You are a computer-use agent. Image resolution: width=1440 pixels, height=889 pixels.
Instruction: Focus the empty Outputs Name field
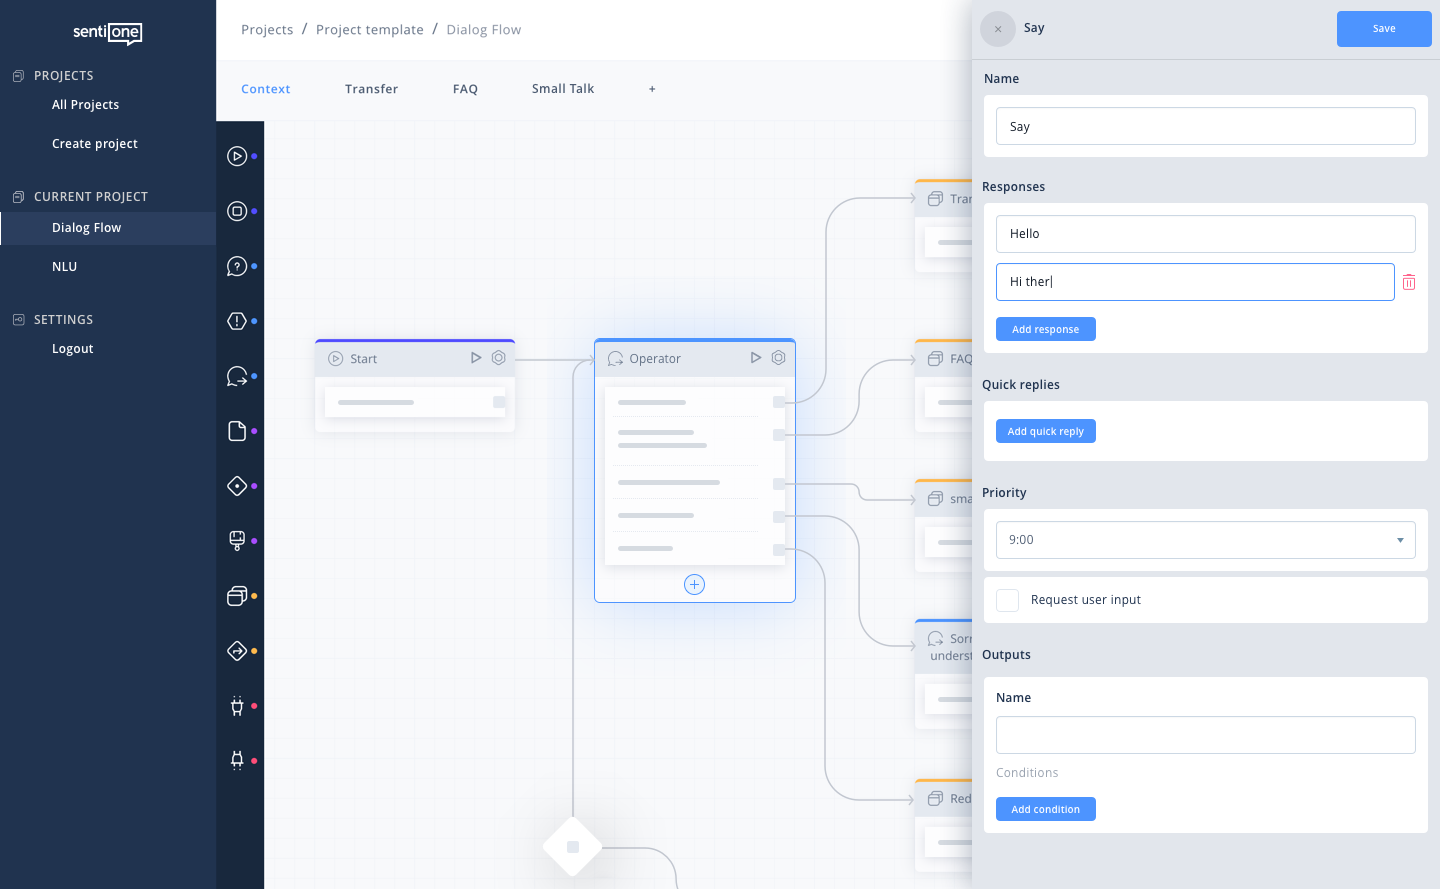[x=1205, y=735]
